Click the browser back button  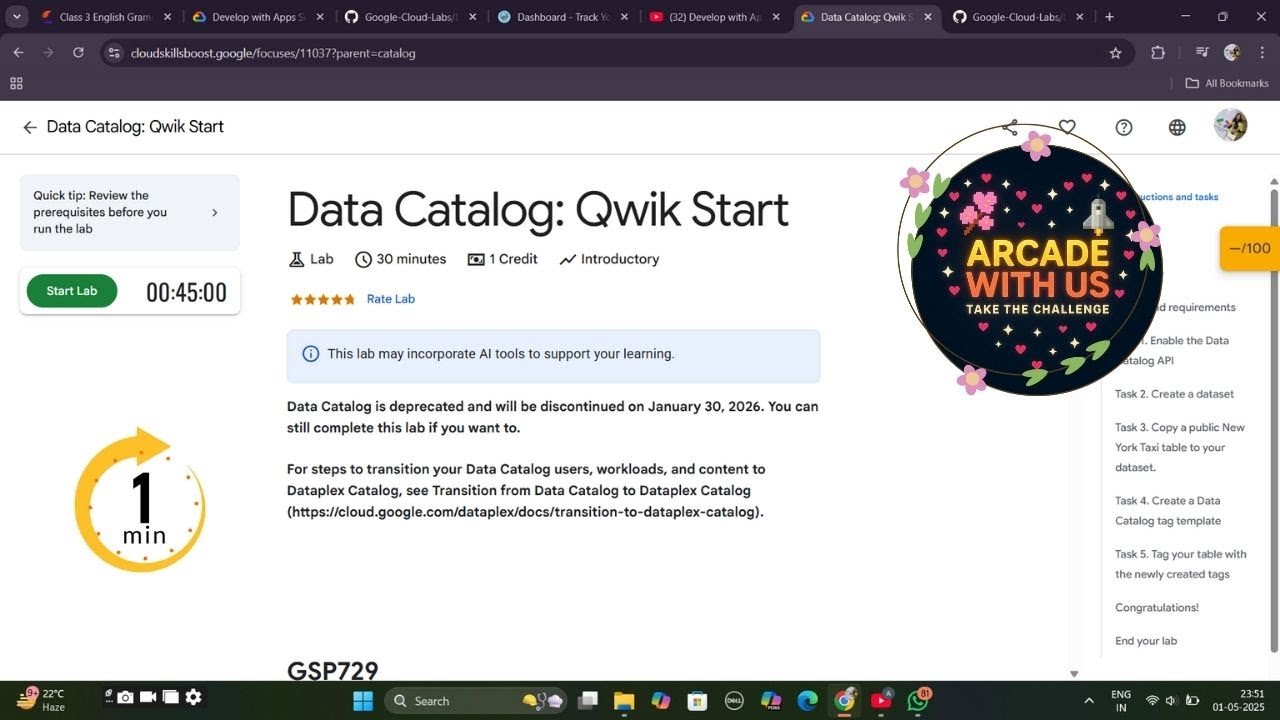[x=18, y=53]
